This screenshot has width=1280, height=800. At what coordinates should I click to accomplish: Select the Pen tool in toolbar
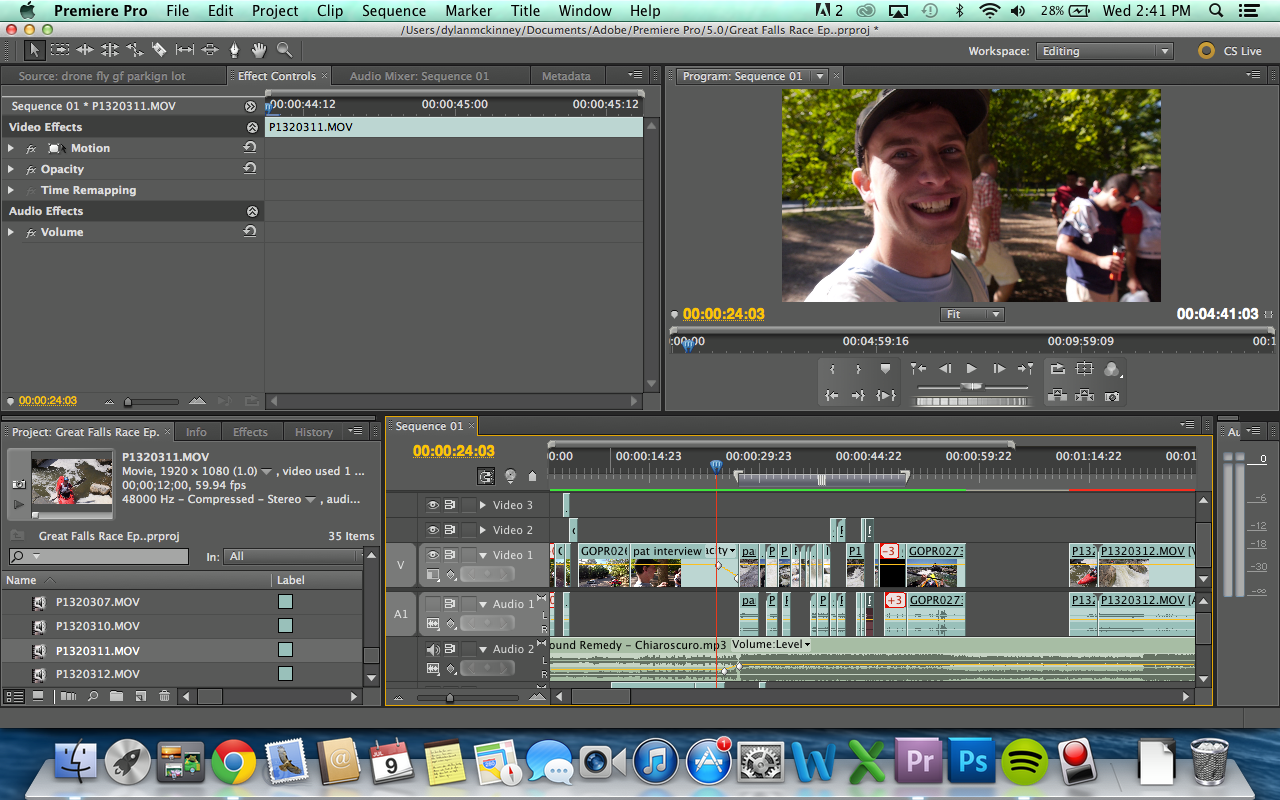tap(234, 50)
